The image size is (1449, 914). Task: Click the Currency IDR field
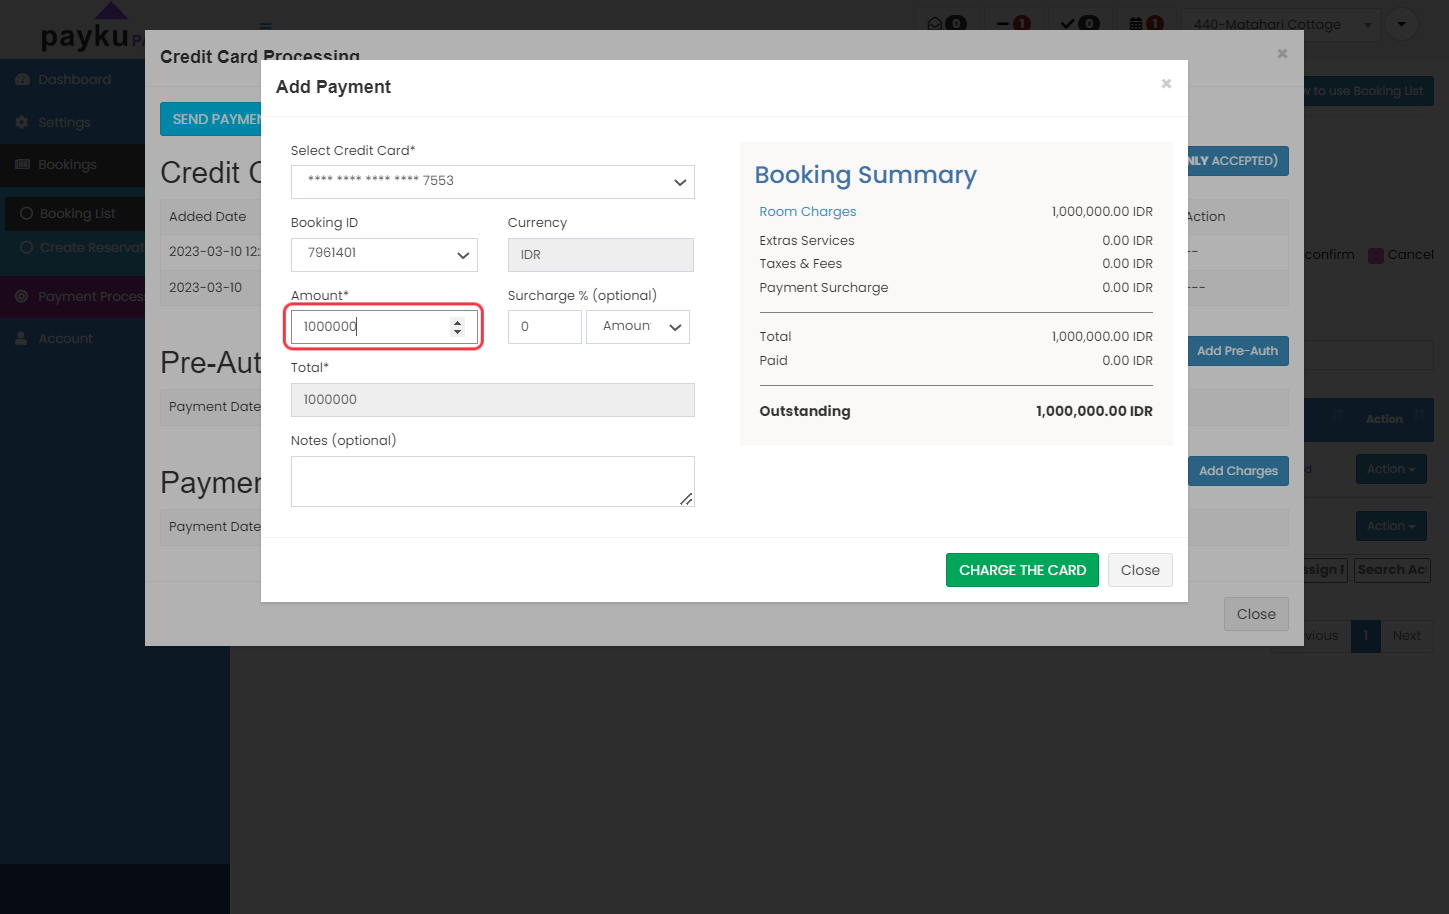pos(601,255)
